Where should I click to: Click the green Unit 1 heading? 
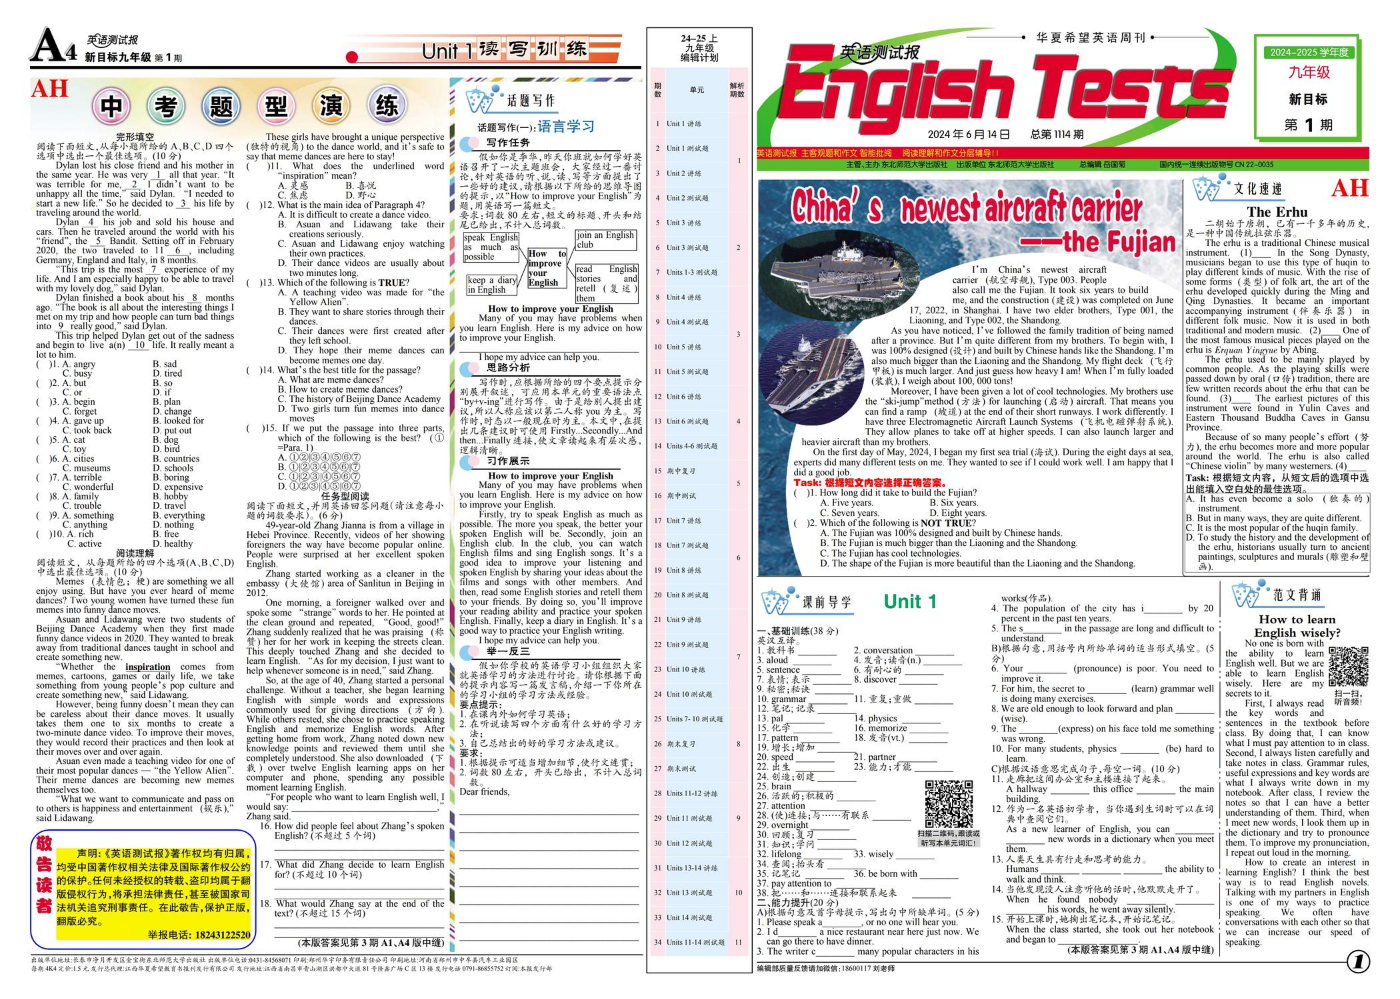point(910,601)
